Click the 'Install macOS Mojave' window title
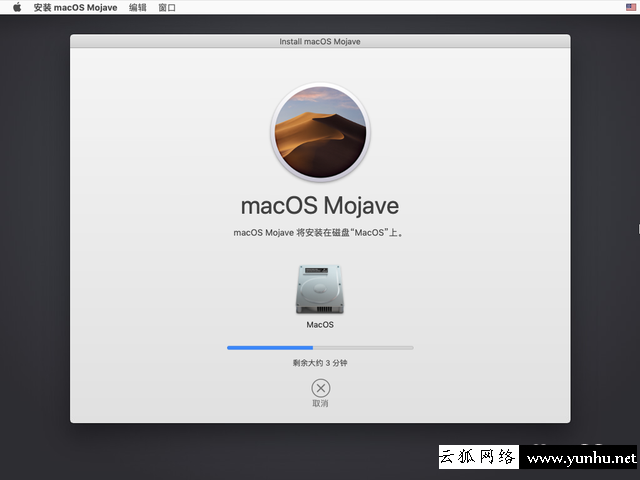The width and height of the screenshot is (640, 480). (x=320, y=42)
